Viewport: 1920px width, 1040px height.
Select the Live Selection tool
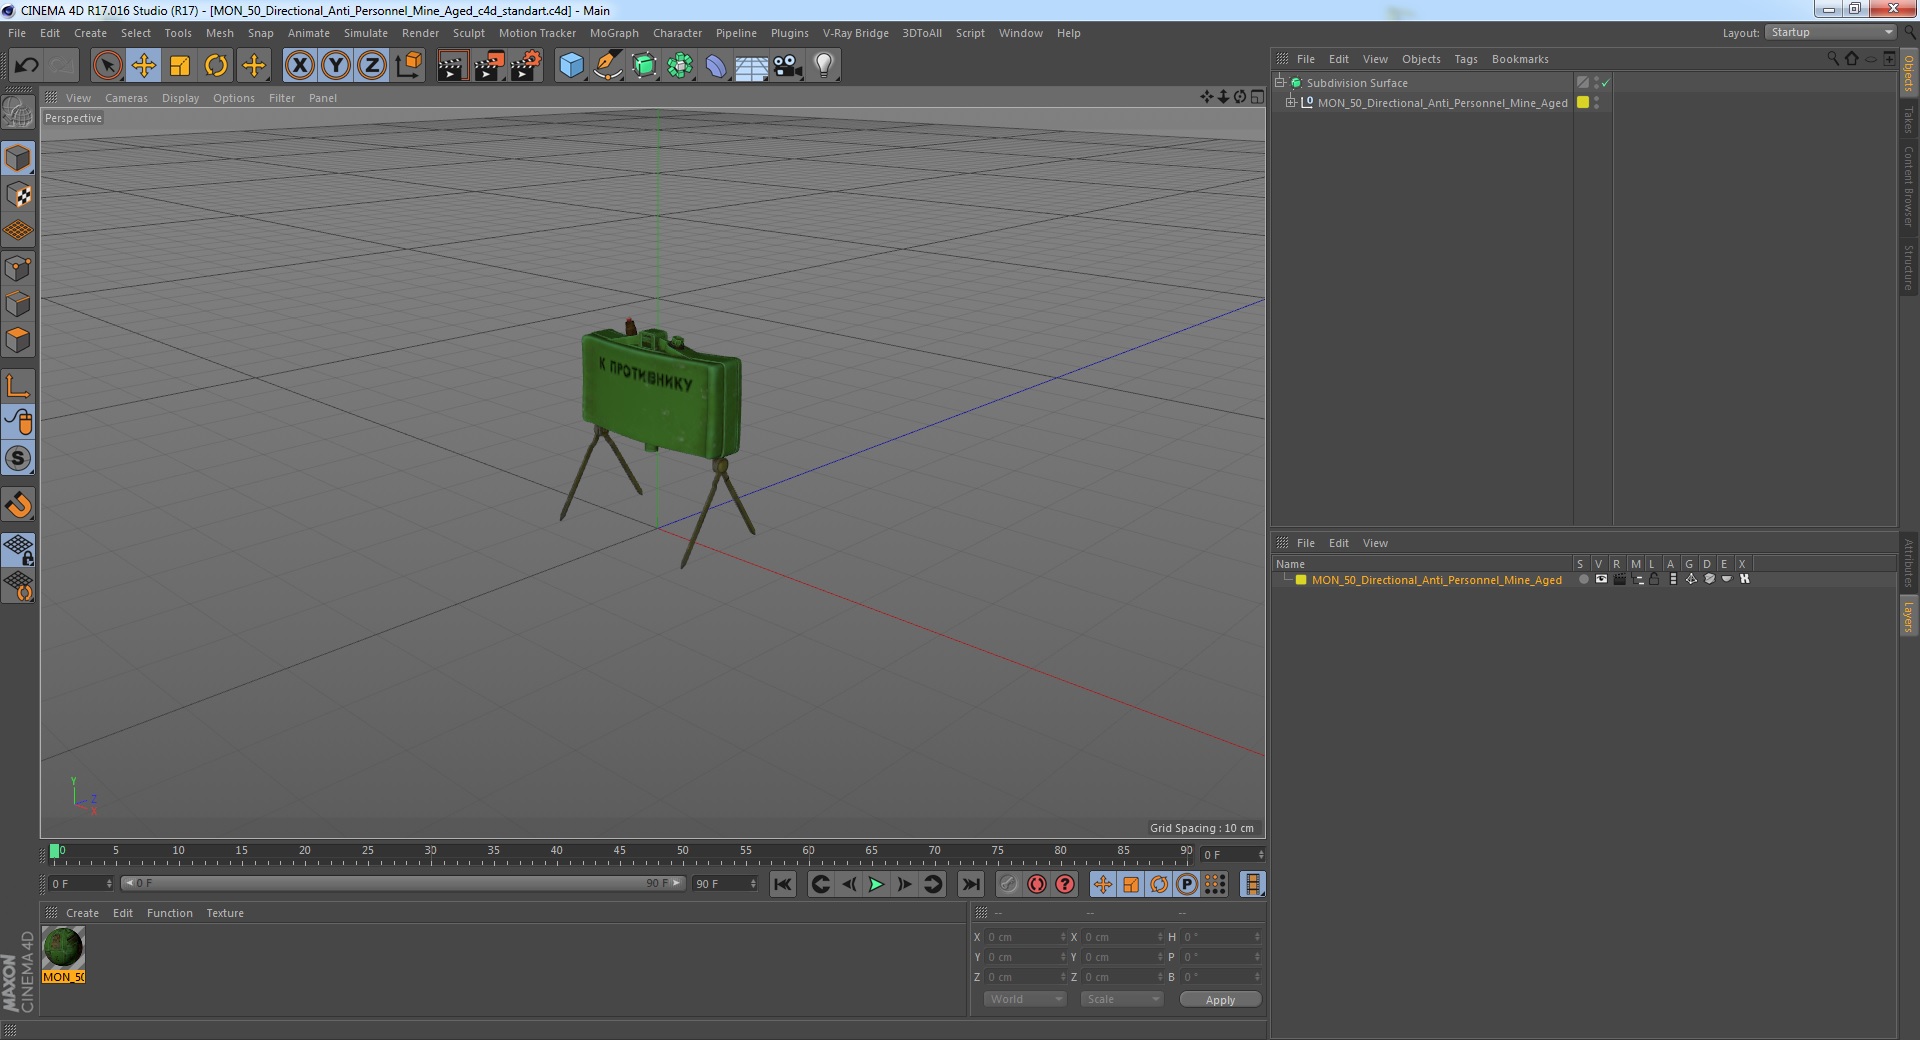pyautogui.click(x=107, y=66)
